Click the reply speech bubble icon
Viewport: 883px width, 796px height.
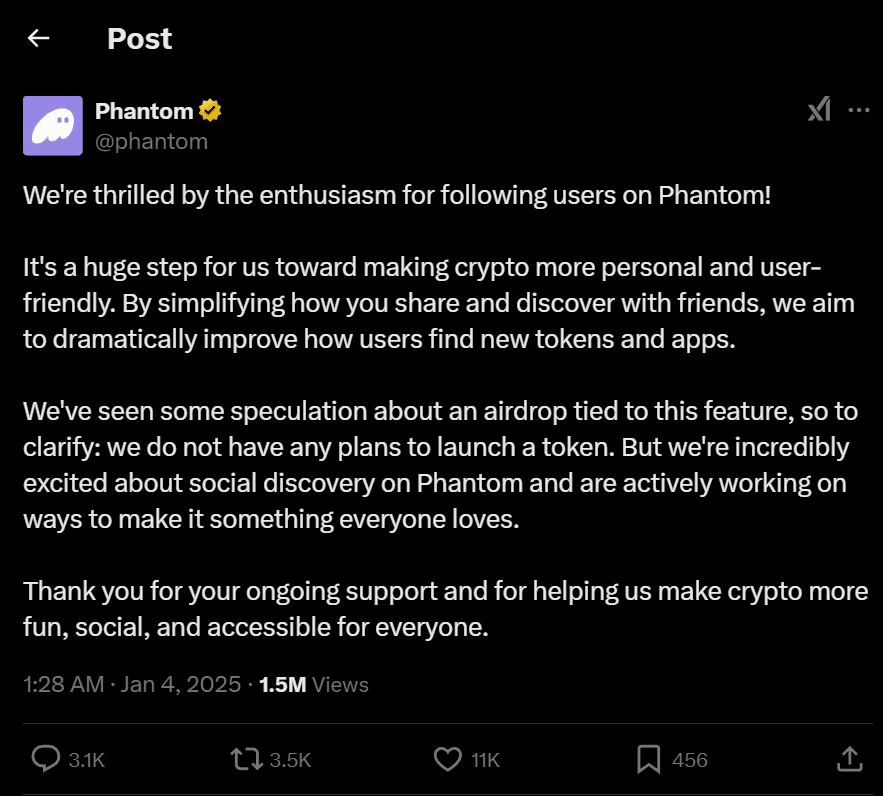coord(46,760)
